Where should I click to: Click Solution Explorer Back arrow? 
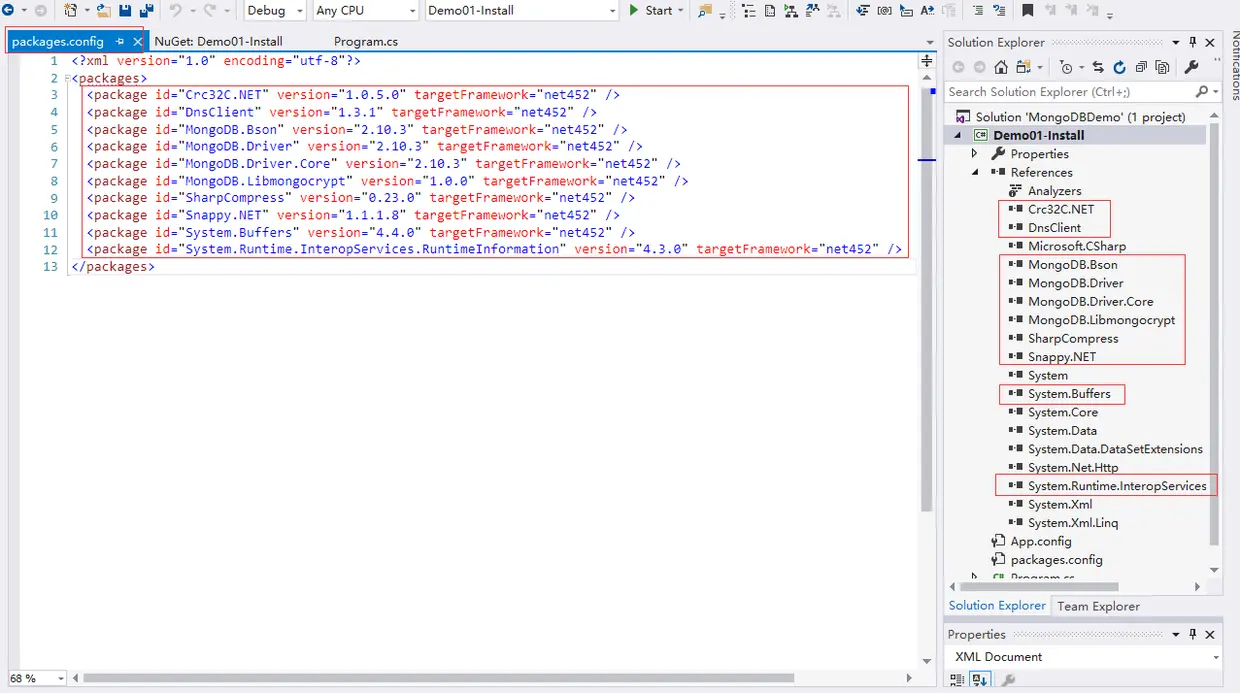pos(958,67)
